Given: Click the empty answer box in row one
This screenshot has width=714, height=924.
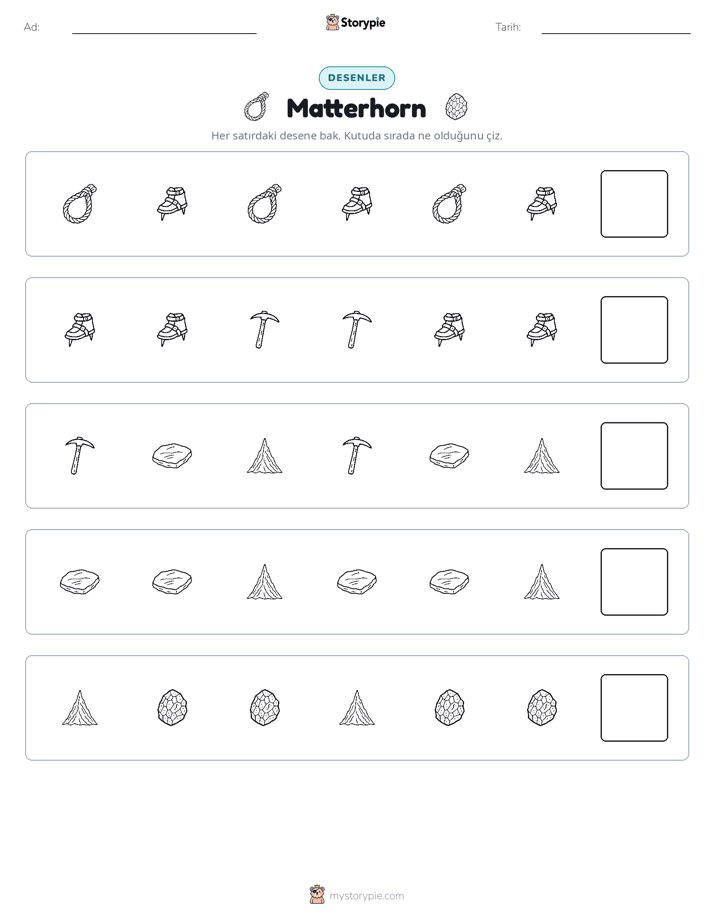Looking at the screenshot, I should point(634,204).
